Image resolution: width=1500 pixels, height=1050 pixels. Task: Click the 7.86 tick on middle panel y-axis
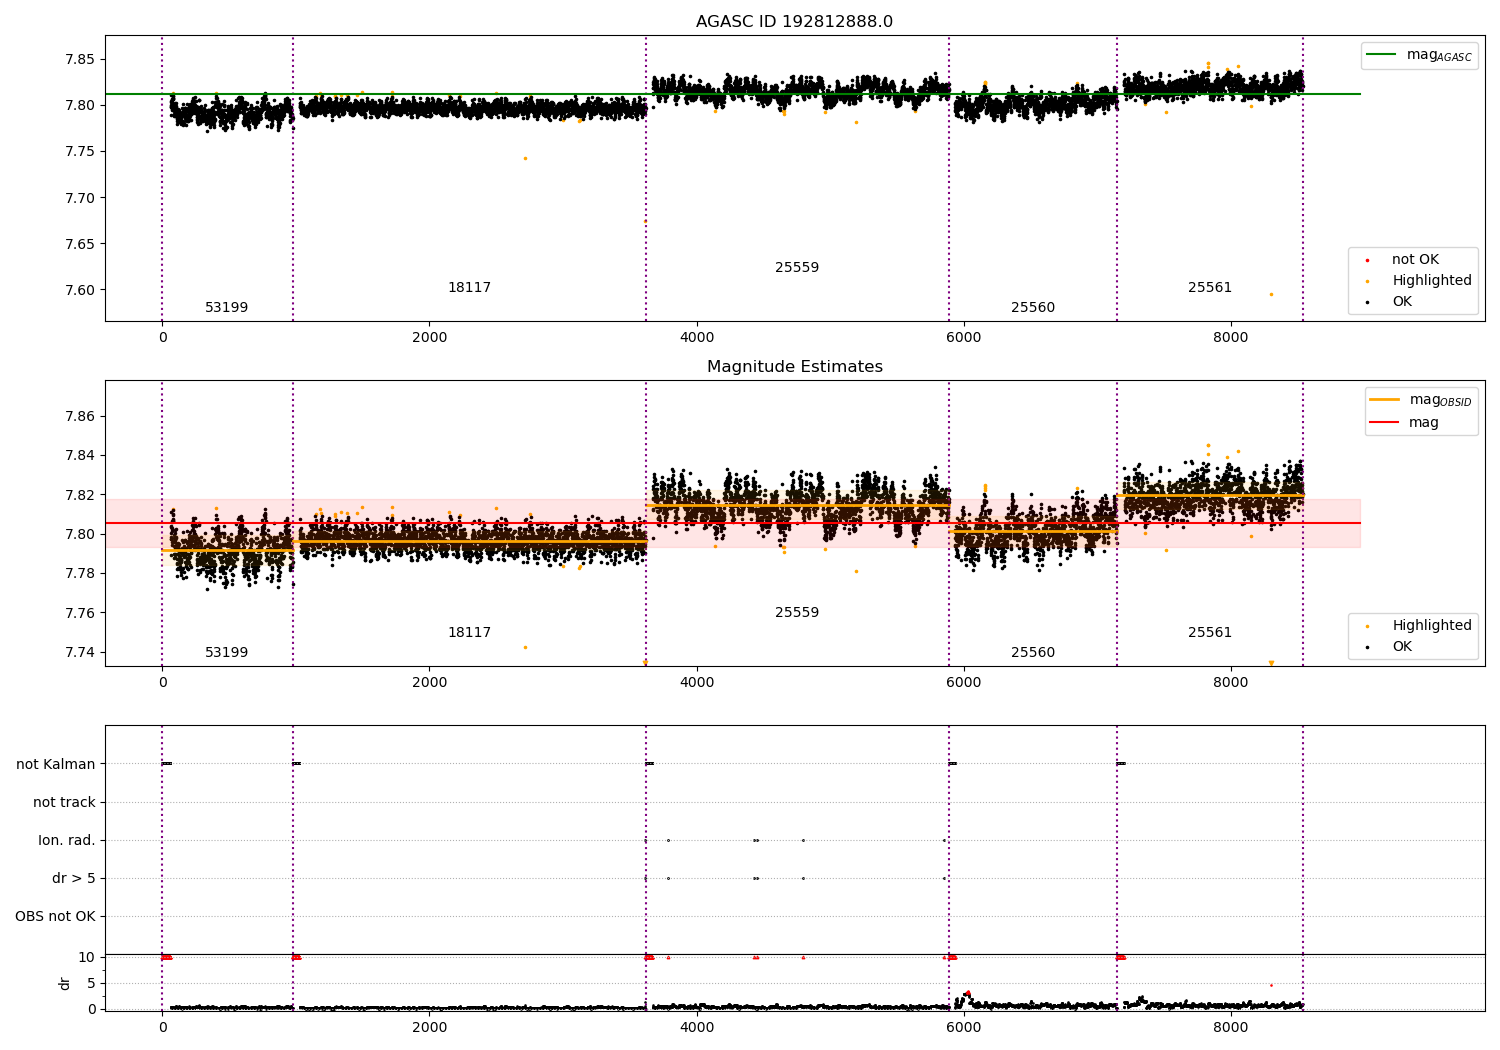click(x=80, y=417)
